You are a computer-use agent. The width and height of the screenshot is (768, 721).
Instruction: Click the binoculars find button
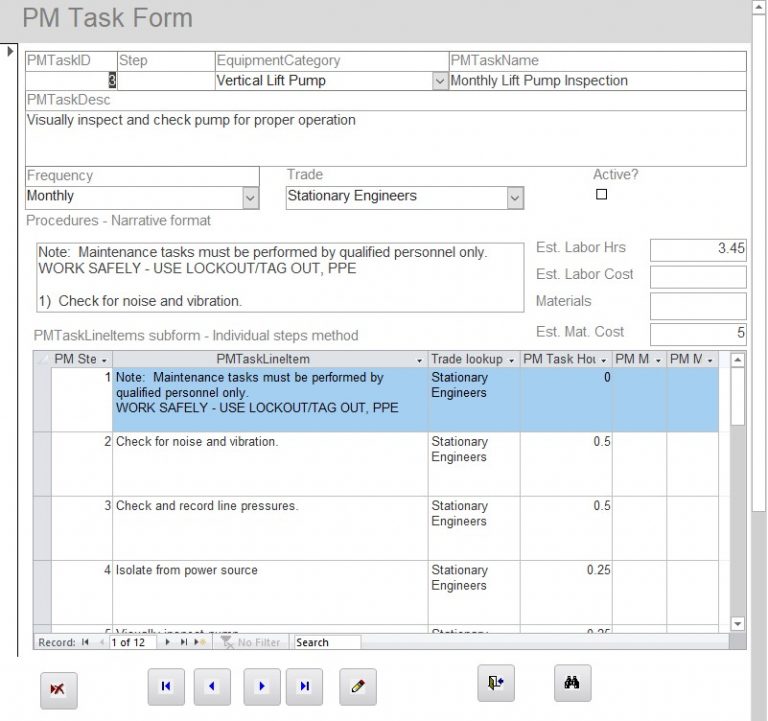(x=572, y=683)
